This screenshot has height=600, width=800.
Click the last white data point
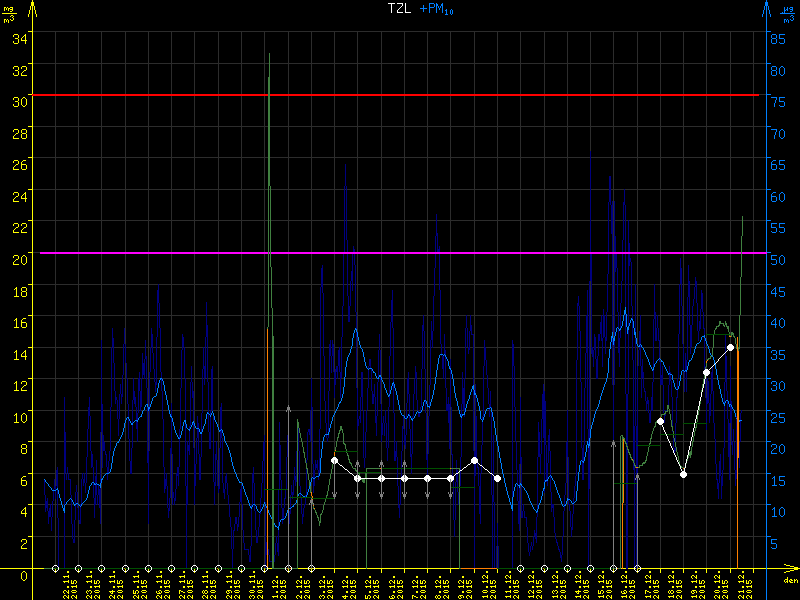(731, 347)
